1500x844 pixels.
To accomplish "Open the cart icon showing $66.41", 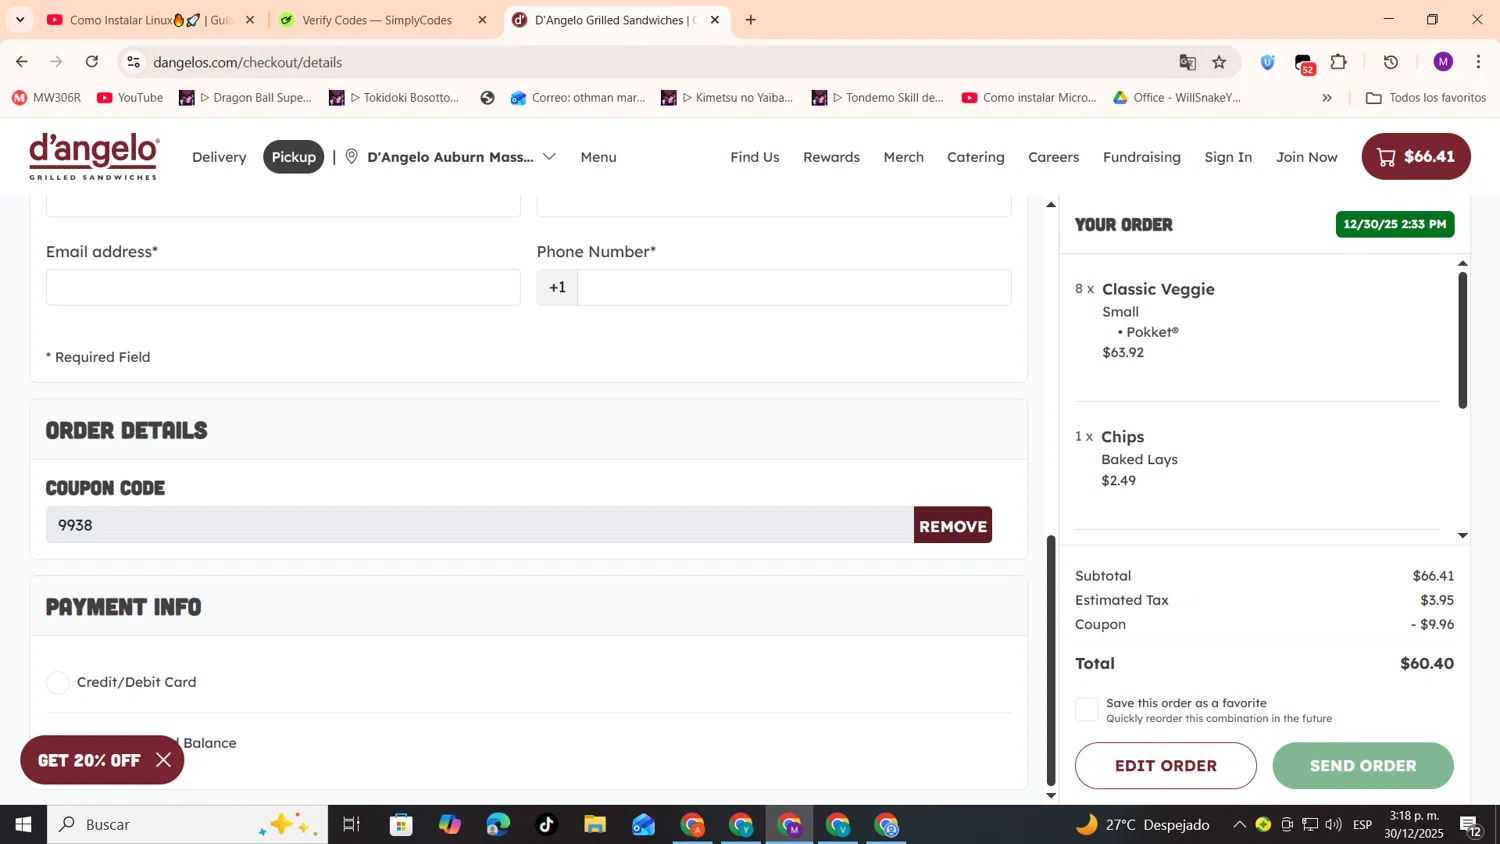I will tap(1415, 157).
